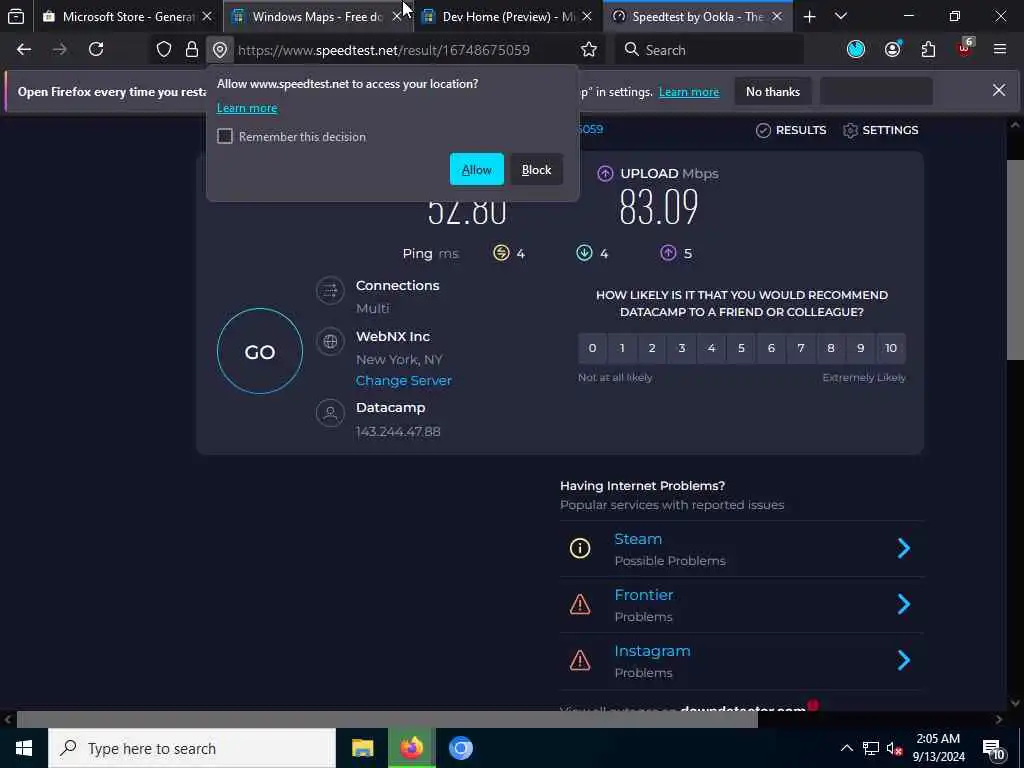1024x768 pixels.
Task: Open the extensions puzzle piece icon
Action: (x=928, y=50)
